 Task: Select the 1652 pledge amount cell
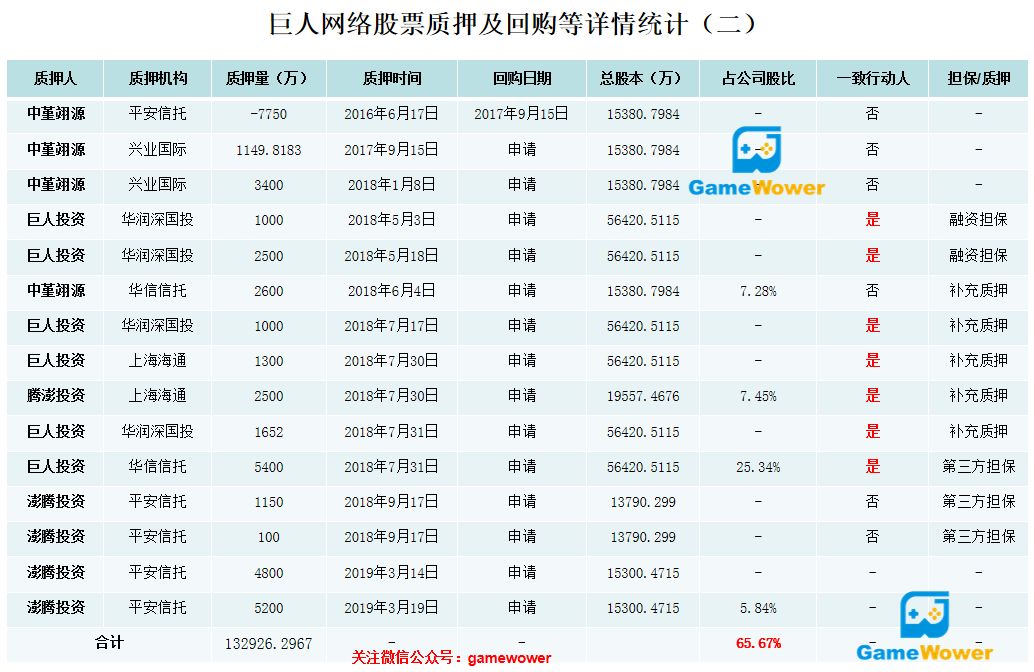pos(268,432)
